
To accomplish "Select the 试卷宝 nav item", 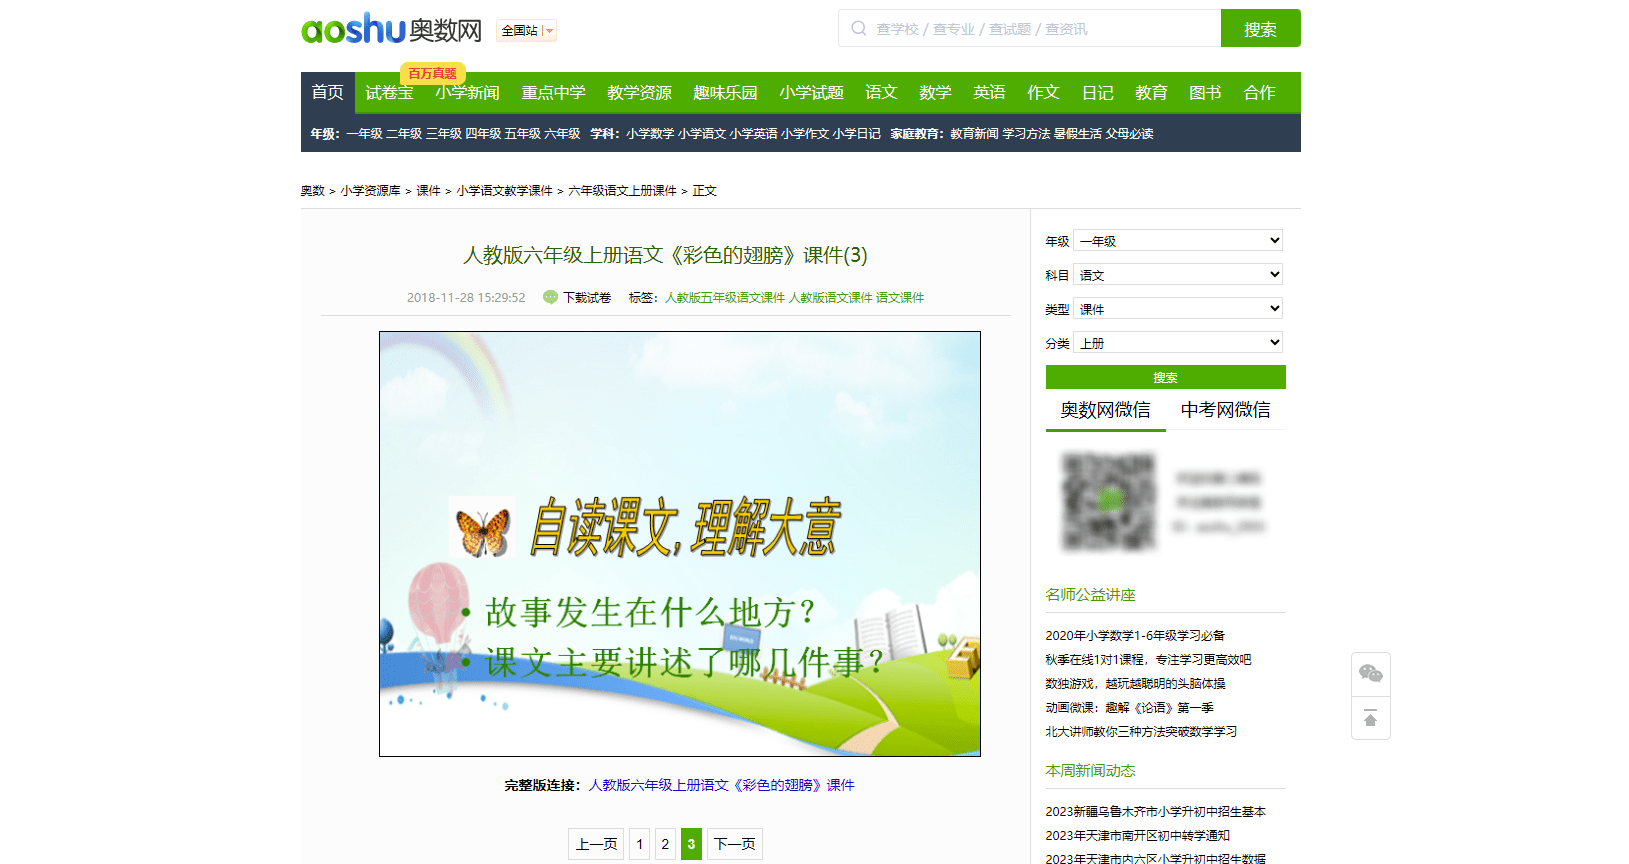I will (389, 92).
